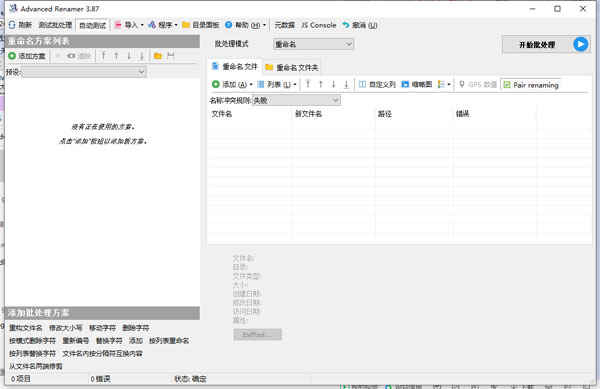This screenshot has height=389, width=600.
Task: Click the 替换字符 method link
Action: 109,340
